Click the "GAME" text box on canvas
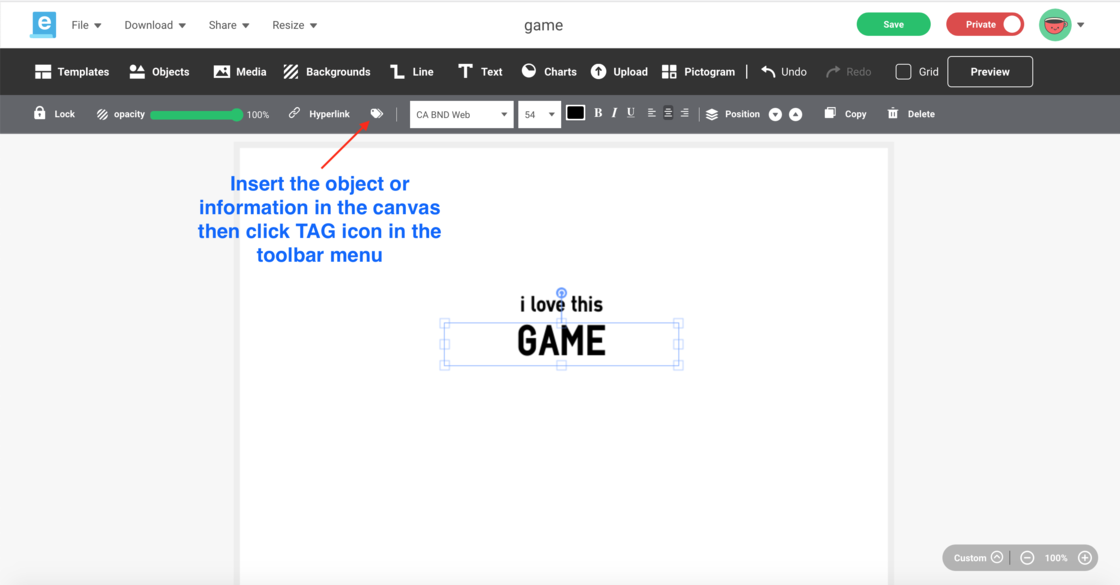 click(561, 344)
